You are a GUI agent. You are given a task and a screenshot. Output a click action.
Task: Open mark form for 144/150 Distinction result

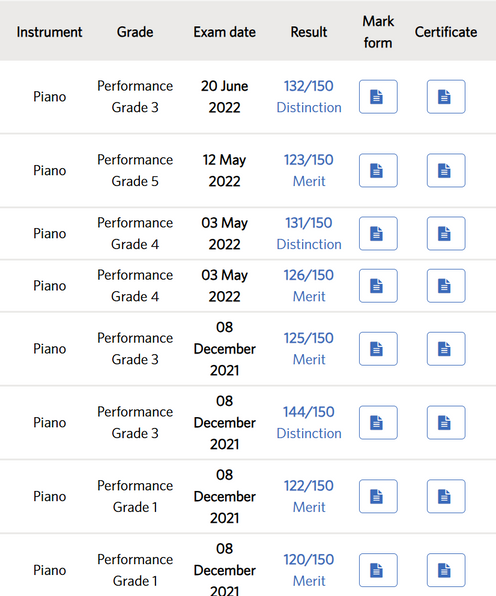[378, 422]
